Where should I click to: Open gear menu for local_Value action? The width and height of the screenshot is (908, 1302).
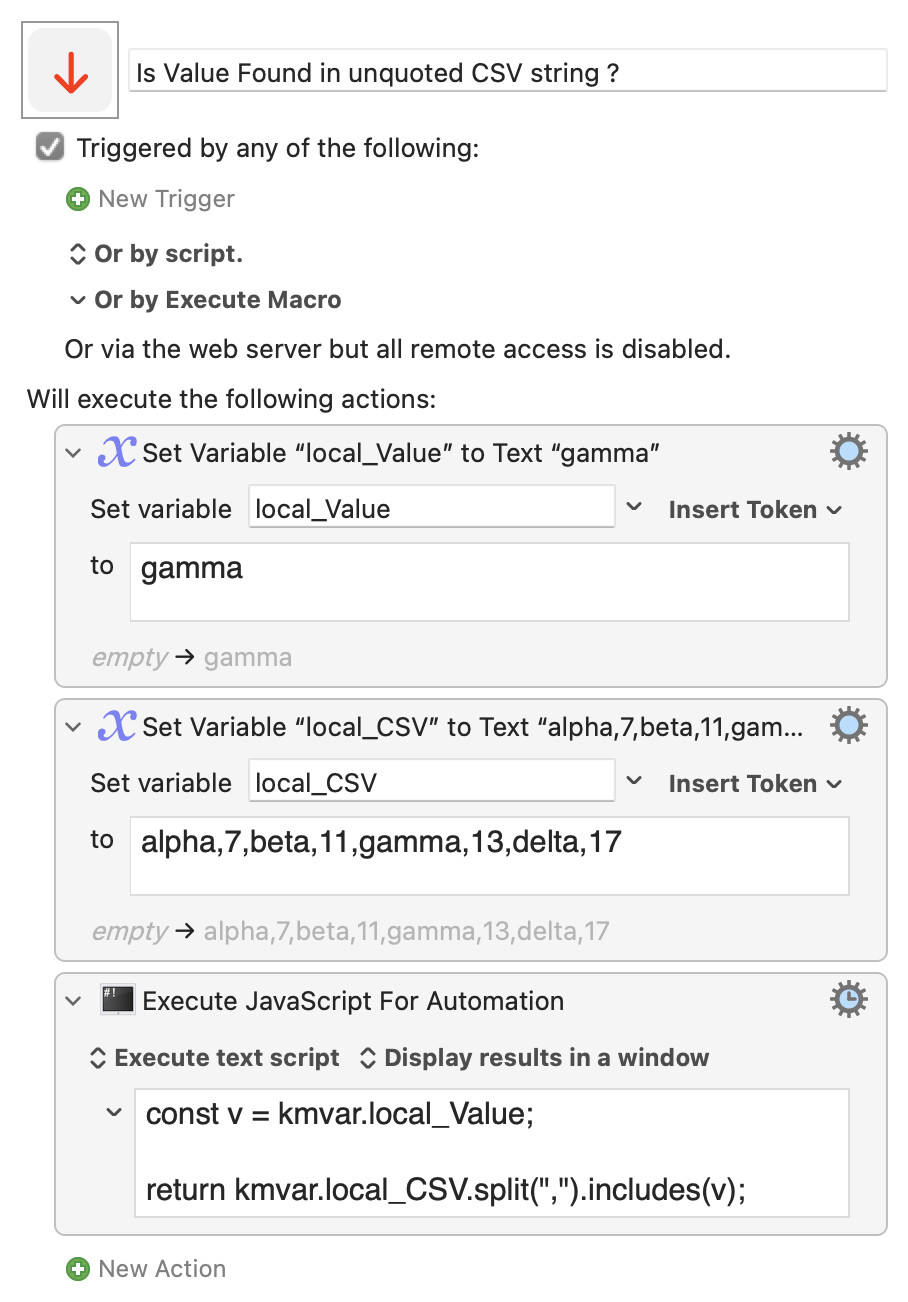coord(849,453)
